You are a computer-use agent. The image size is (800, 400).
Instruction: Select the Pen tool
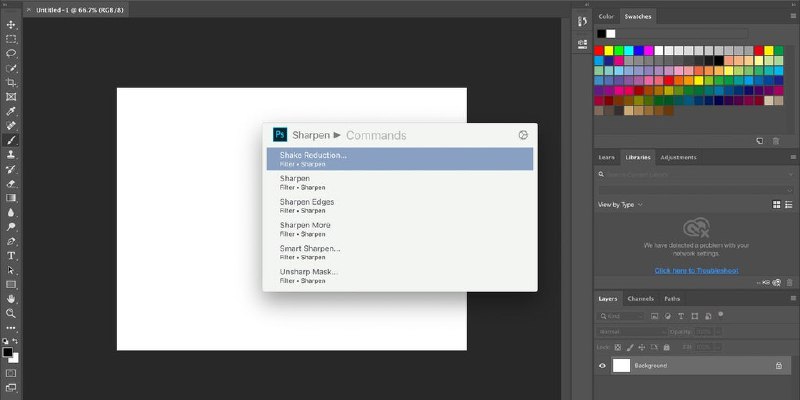tap(11, 241)
